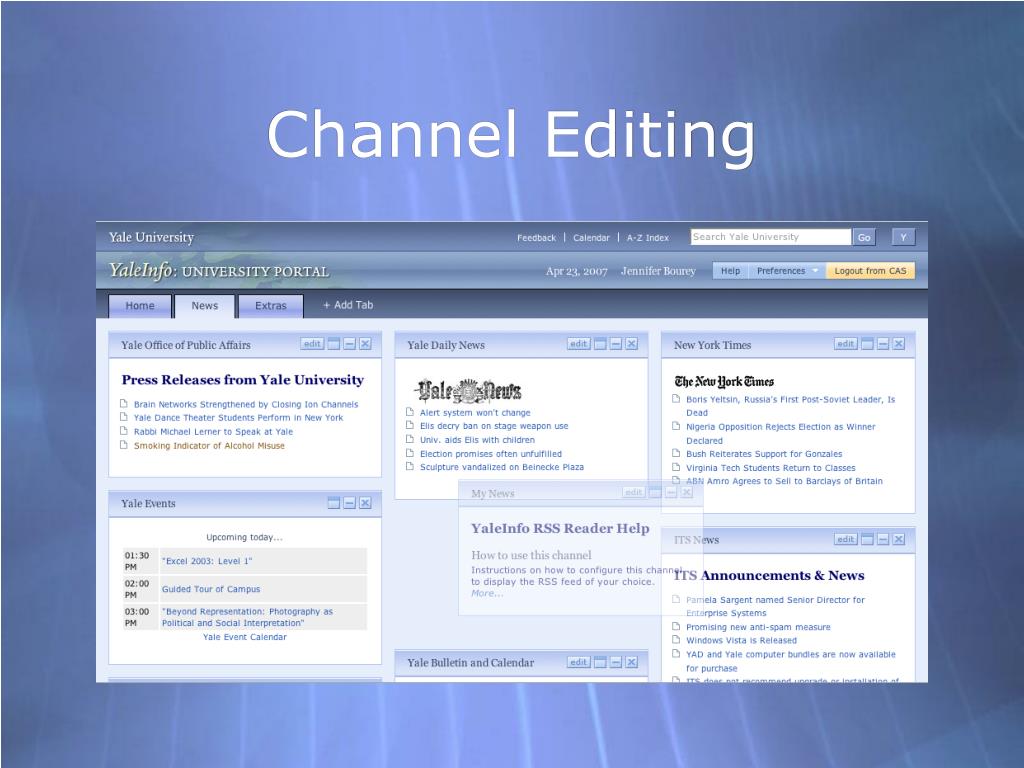Open Windows Vista is Released item
The width and height of the screenshot is (1024, 768).
(x=741, y=641)
